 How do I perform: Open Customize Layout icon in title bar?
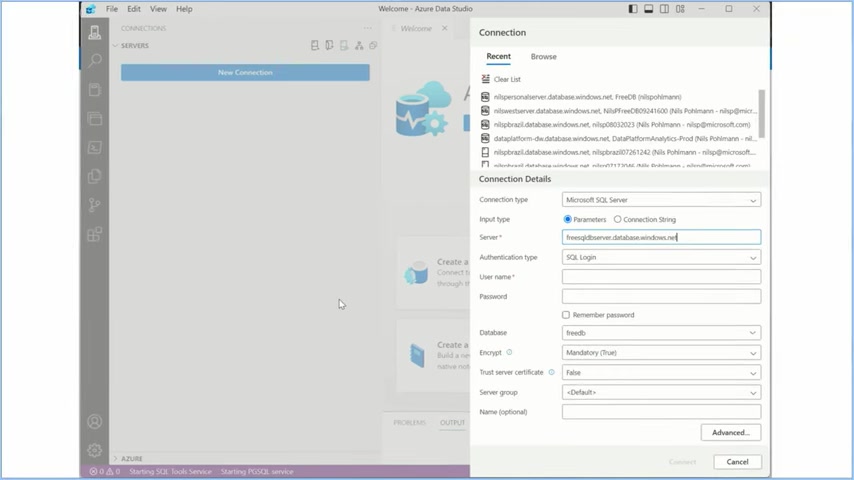pyautogui.click(x=680, y=9)
